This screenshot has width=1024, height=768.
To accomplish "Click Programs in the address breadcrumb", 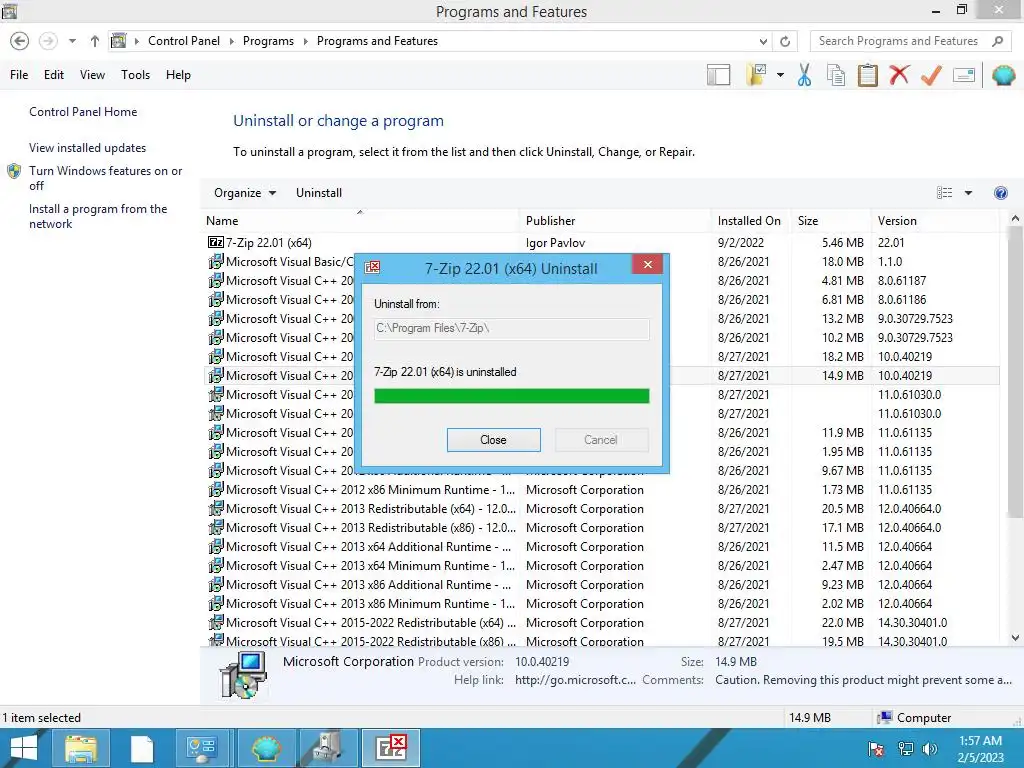I will tap(268, 41).
